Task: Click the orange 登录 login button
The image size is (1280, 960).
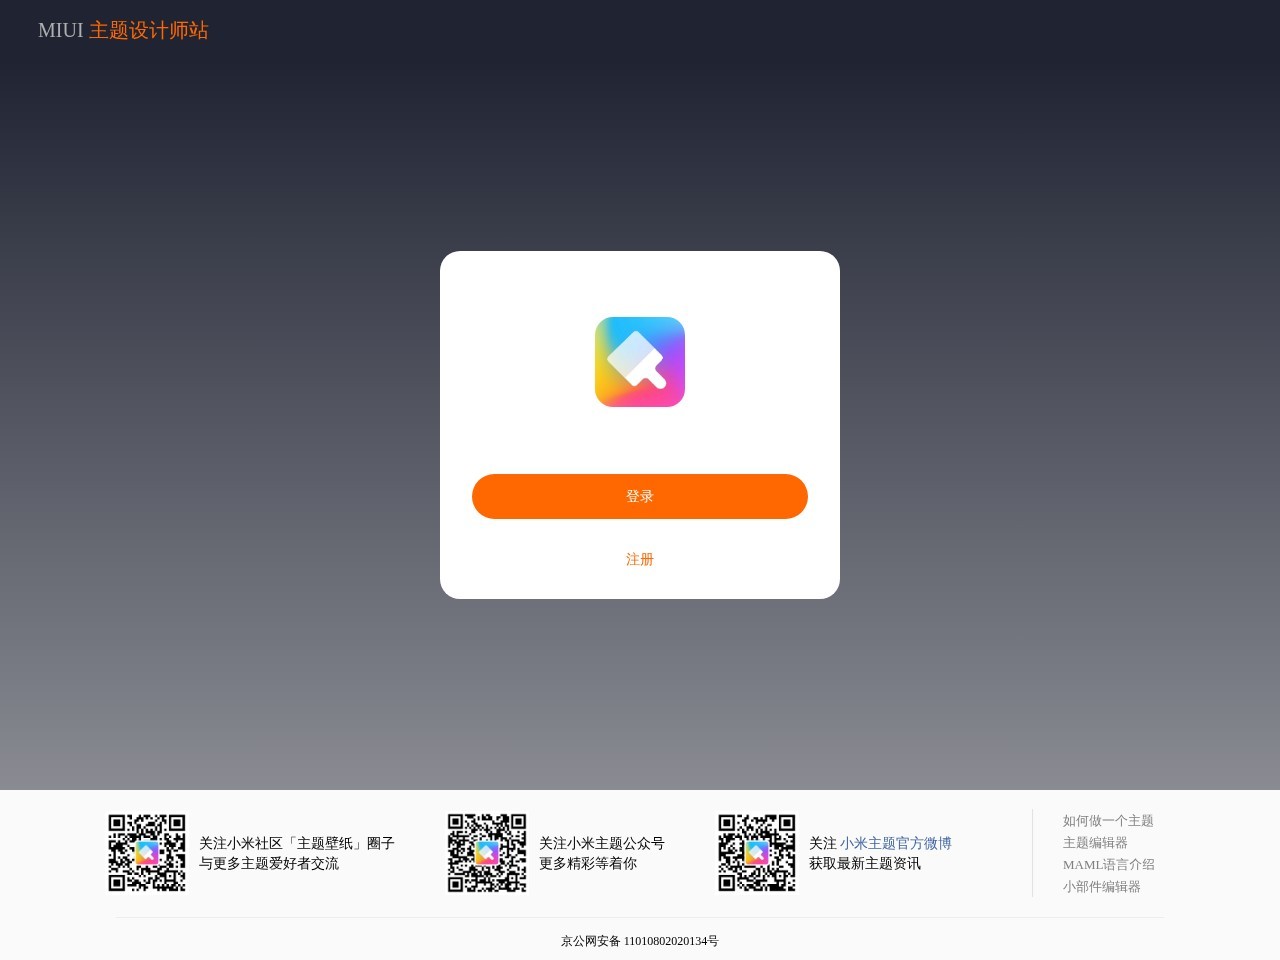Action: click(640, 496)
